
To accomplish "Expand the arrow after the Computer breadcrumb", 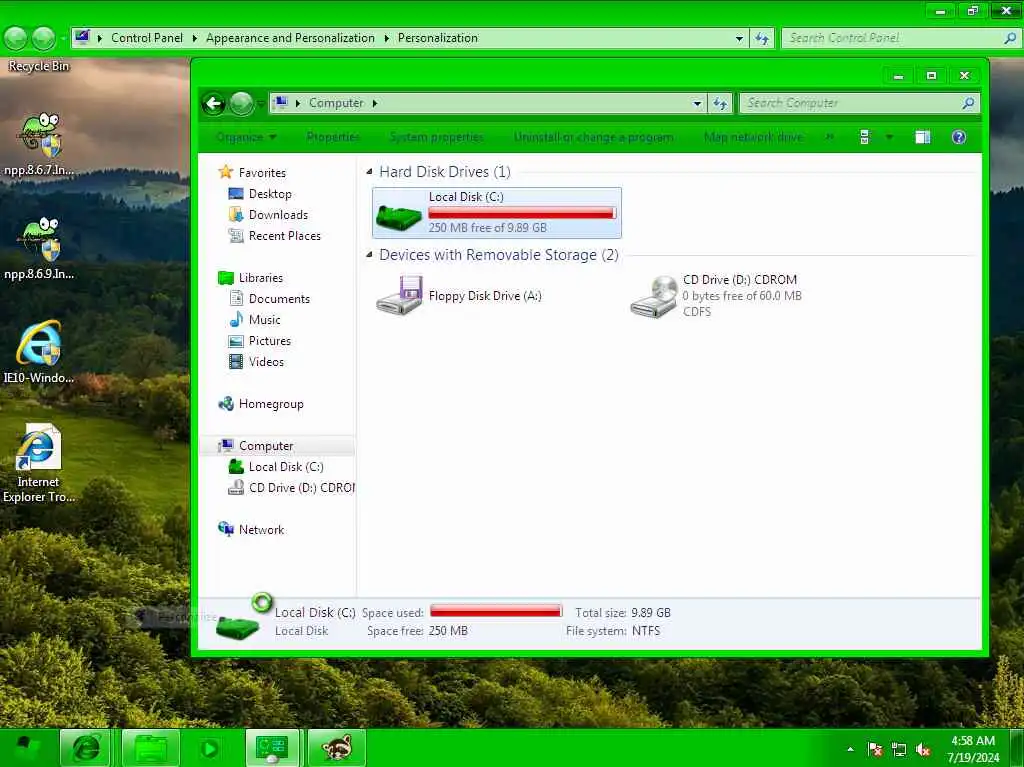I will pyautogui.click(x=375, y=103).
